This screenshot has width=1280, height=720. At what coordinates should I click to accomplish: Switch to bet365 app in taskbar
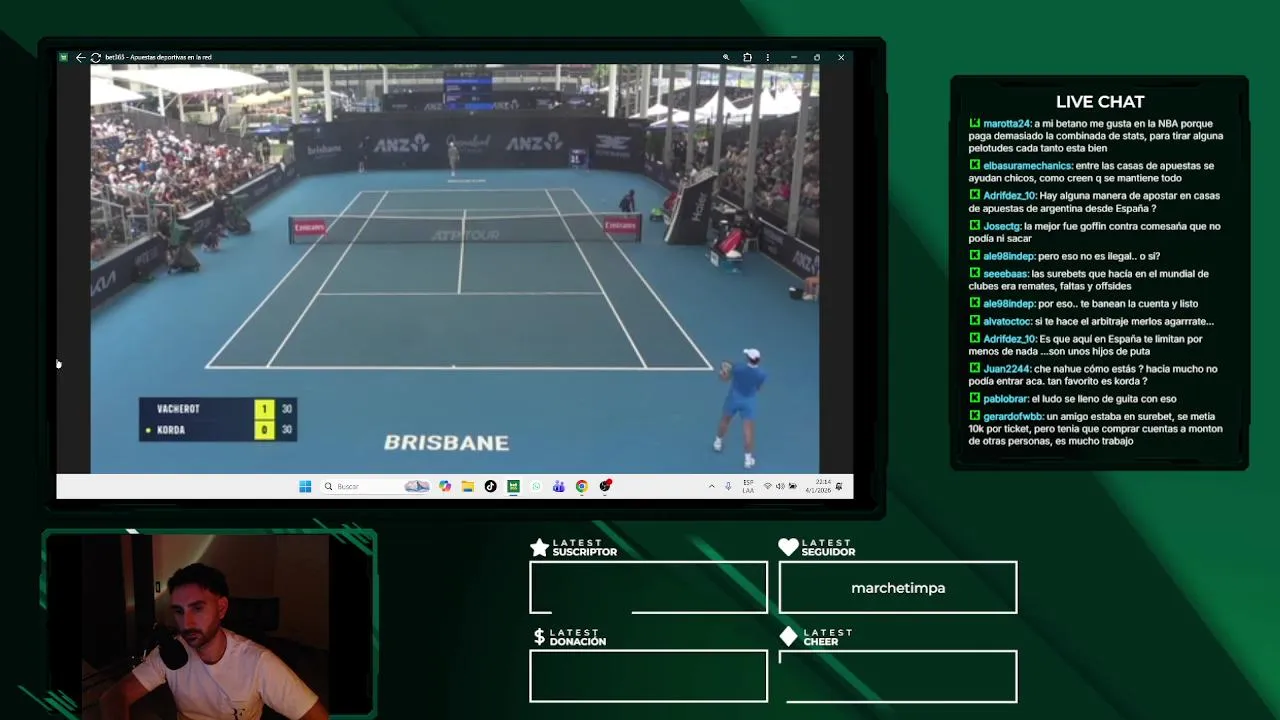coord(513,486)
